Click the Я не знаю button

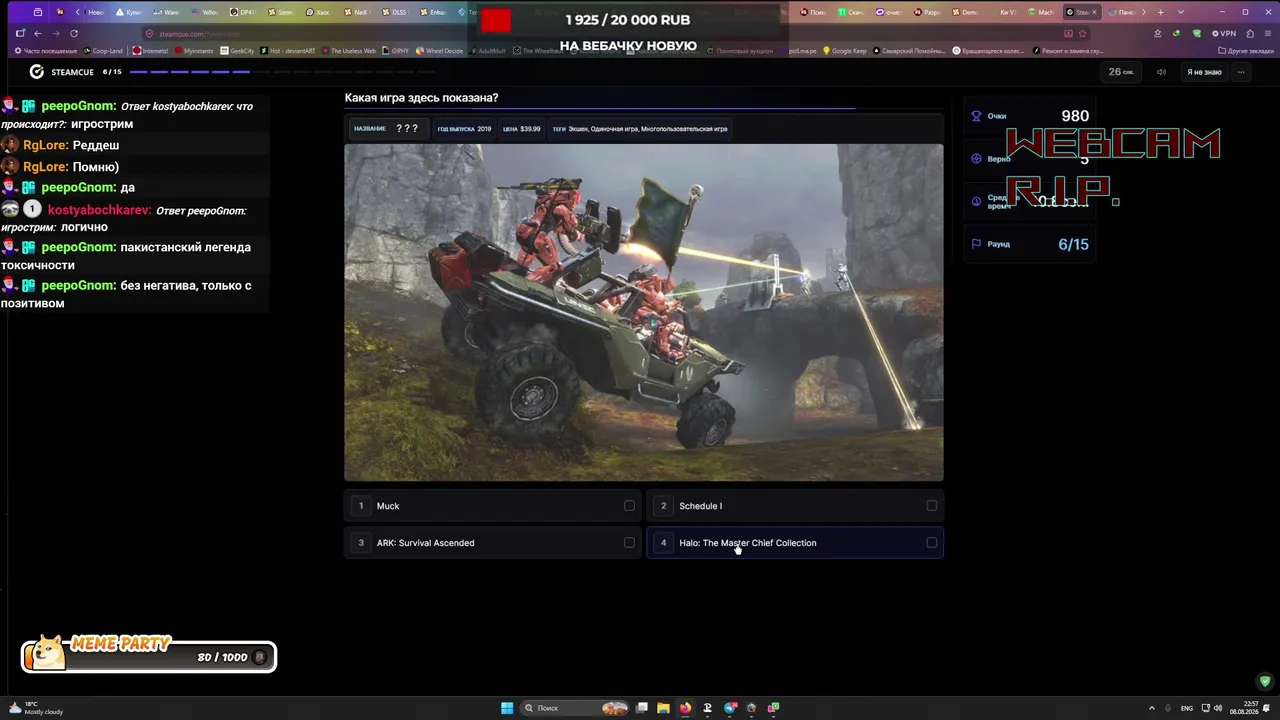pos(1204,72)
